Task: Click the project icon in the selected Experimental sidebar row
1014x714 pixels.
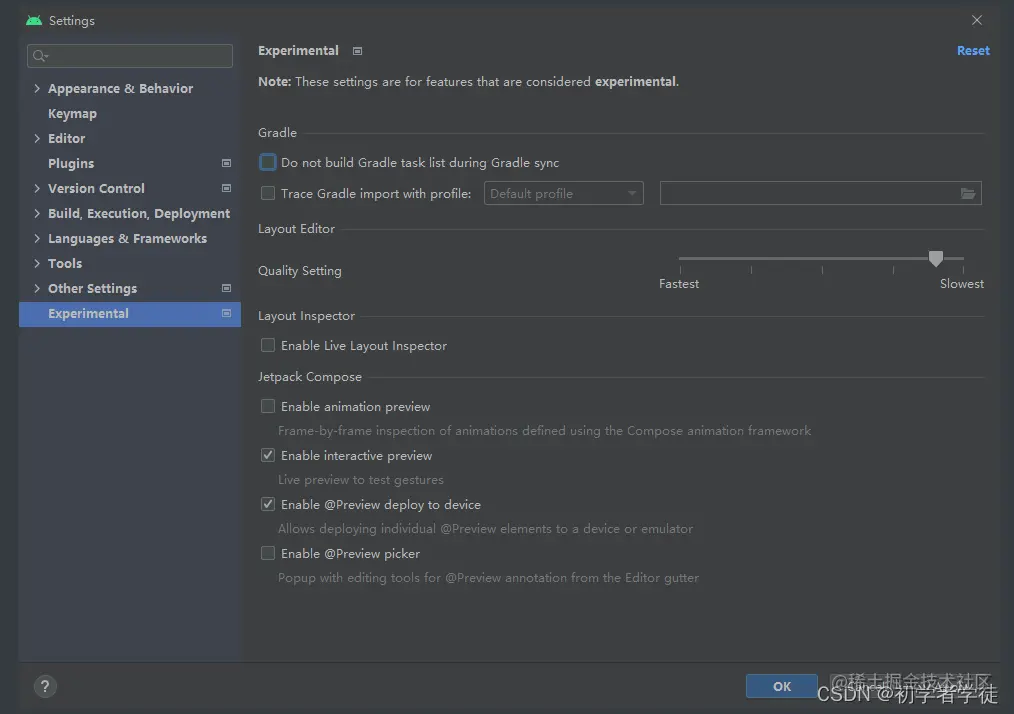Action: tap(226, 313)
